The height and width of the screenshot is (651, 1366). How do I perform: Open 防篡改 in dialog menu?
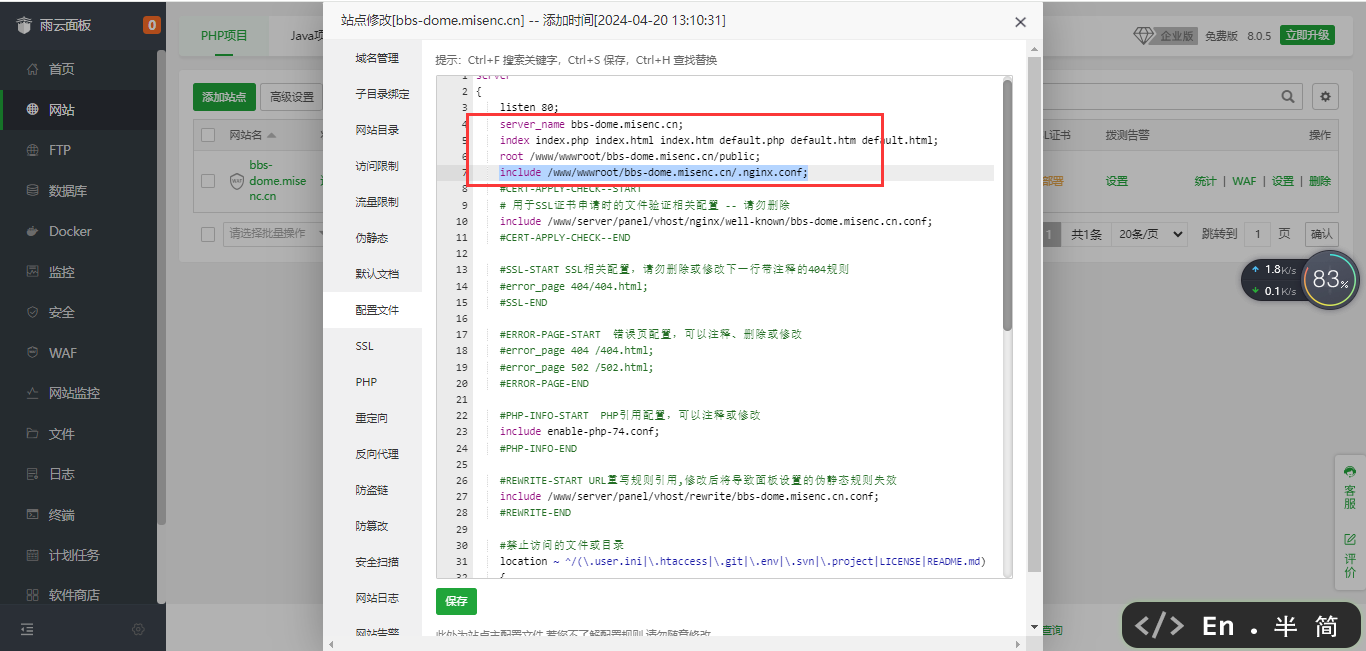pyautogui.click(x=371, y=526)
